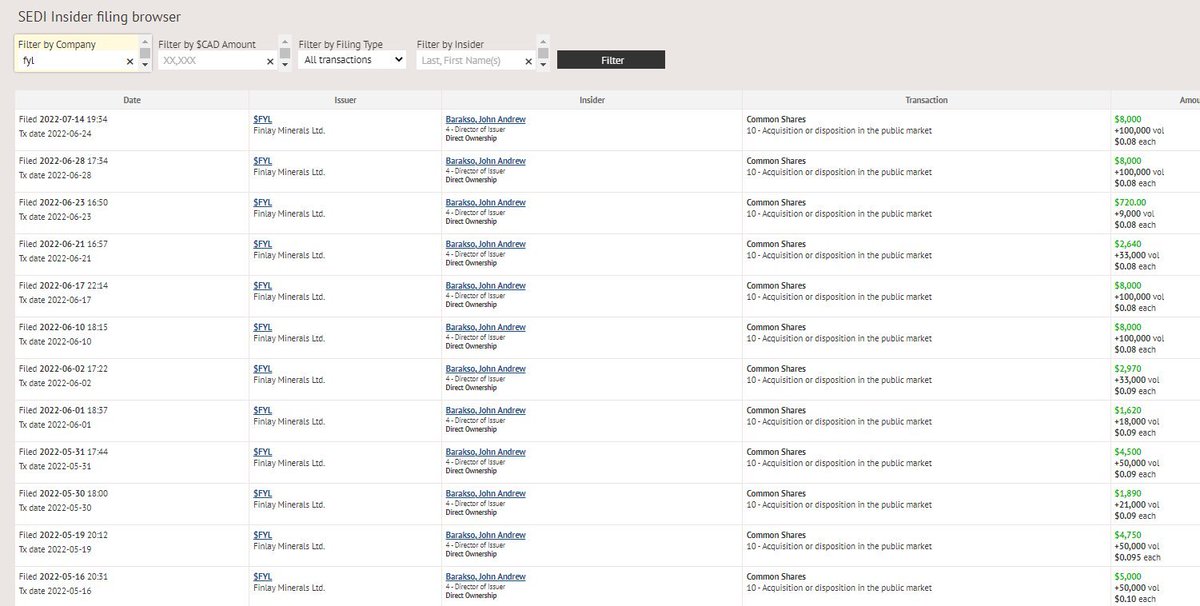Clear the Filter by $CAD Amount field
The image size is (1200, 606).
(x=270, y=61)
